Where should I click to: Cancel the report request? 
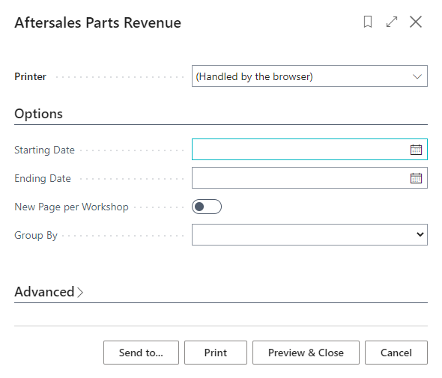396,353
